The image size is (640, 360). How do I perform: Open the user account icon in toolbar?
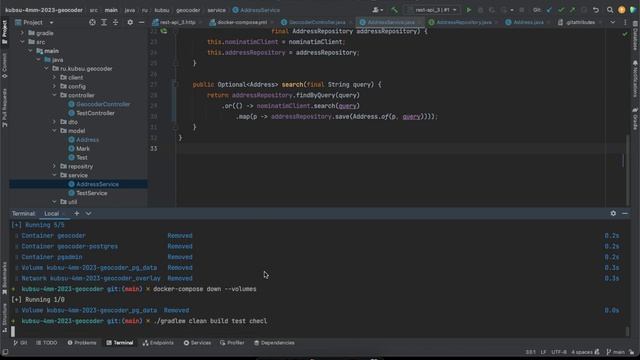[x=377, y=10]
